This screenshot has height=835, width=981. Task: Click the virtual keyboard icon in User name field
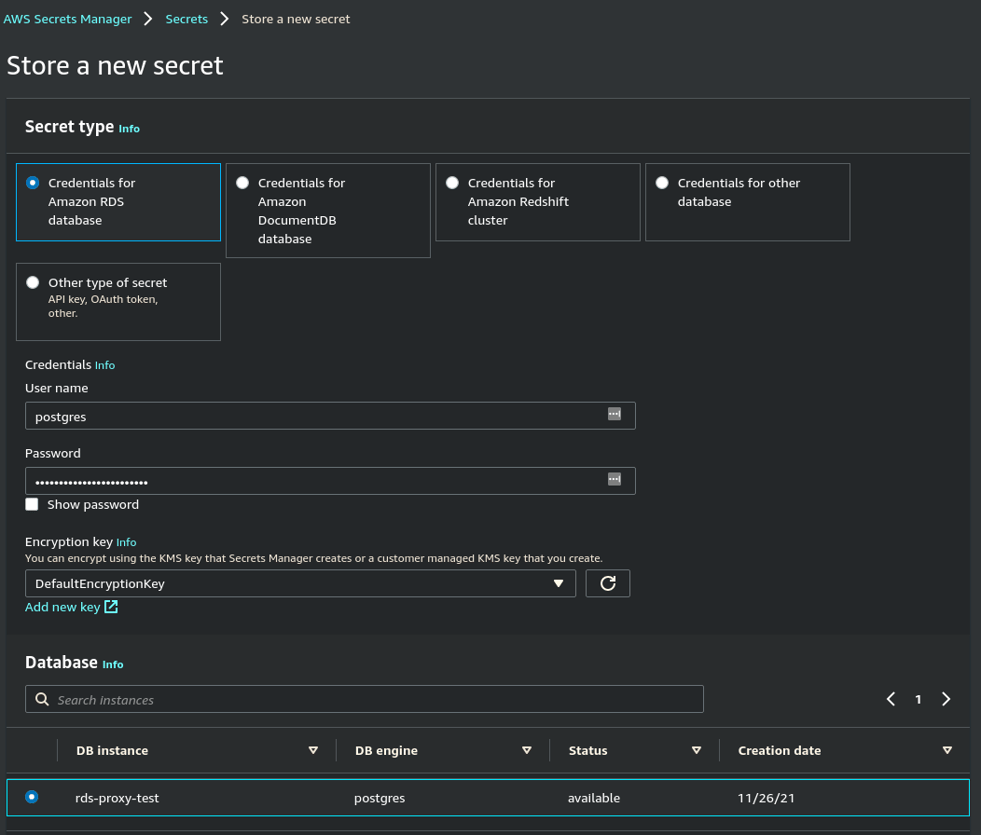pos(613,415)
